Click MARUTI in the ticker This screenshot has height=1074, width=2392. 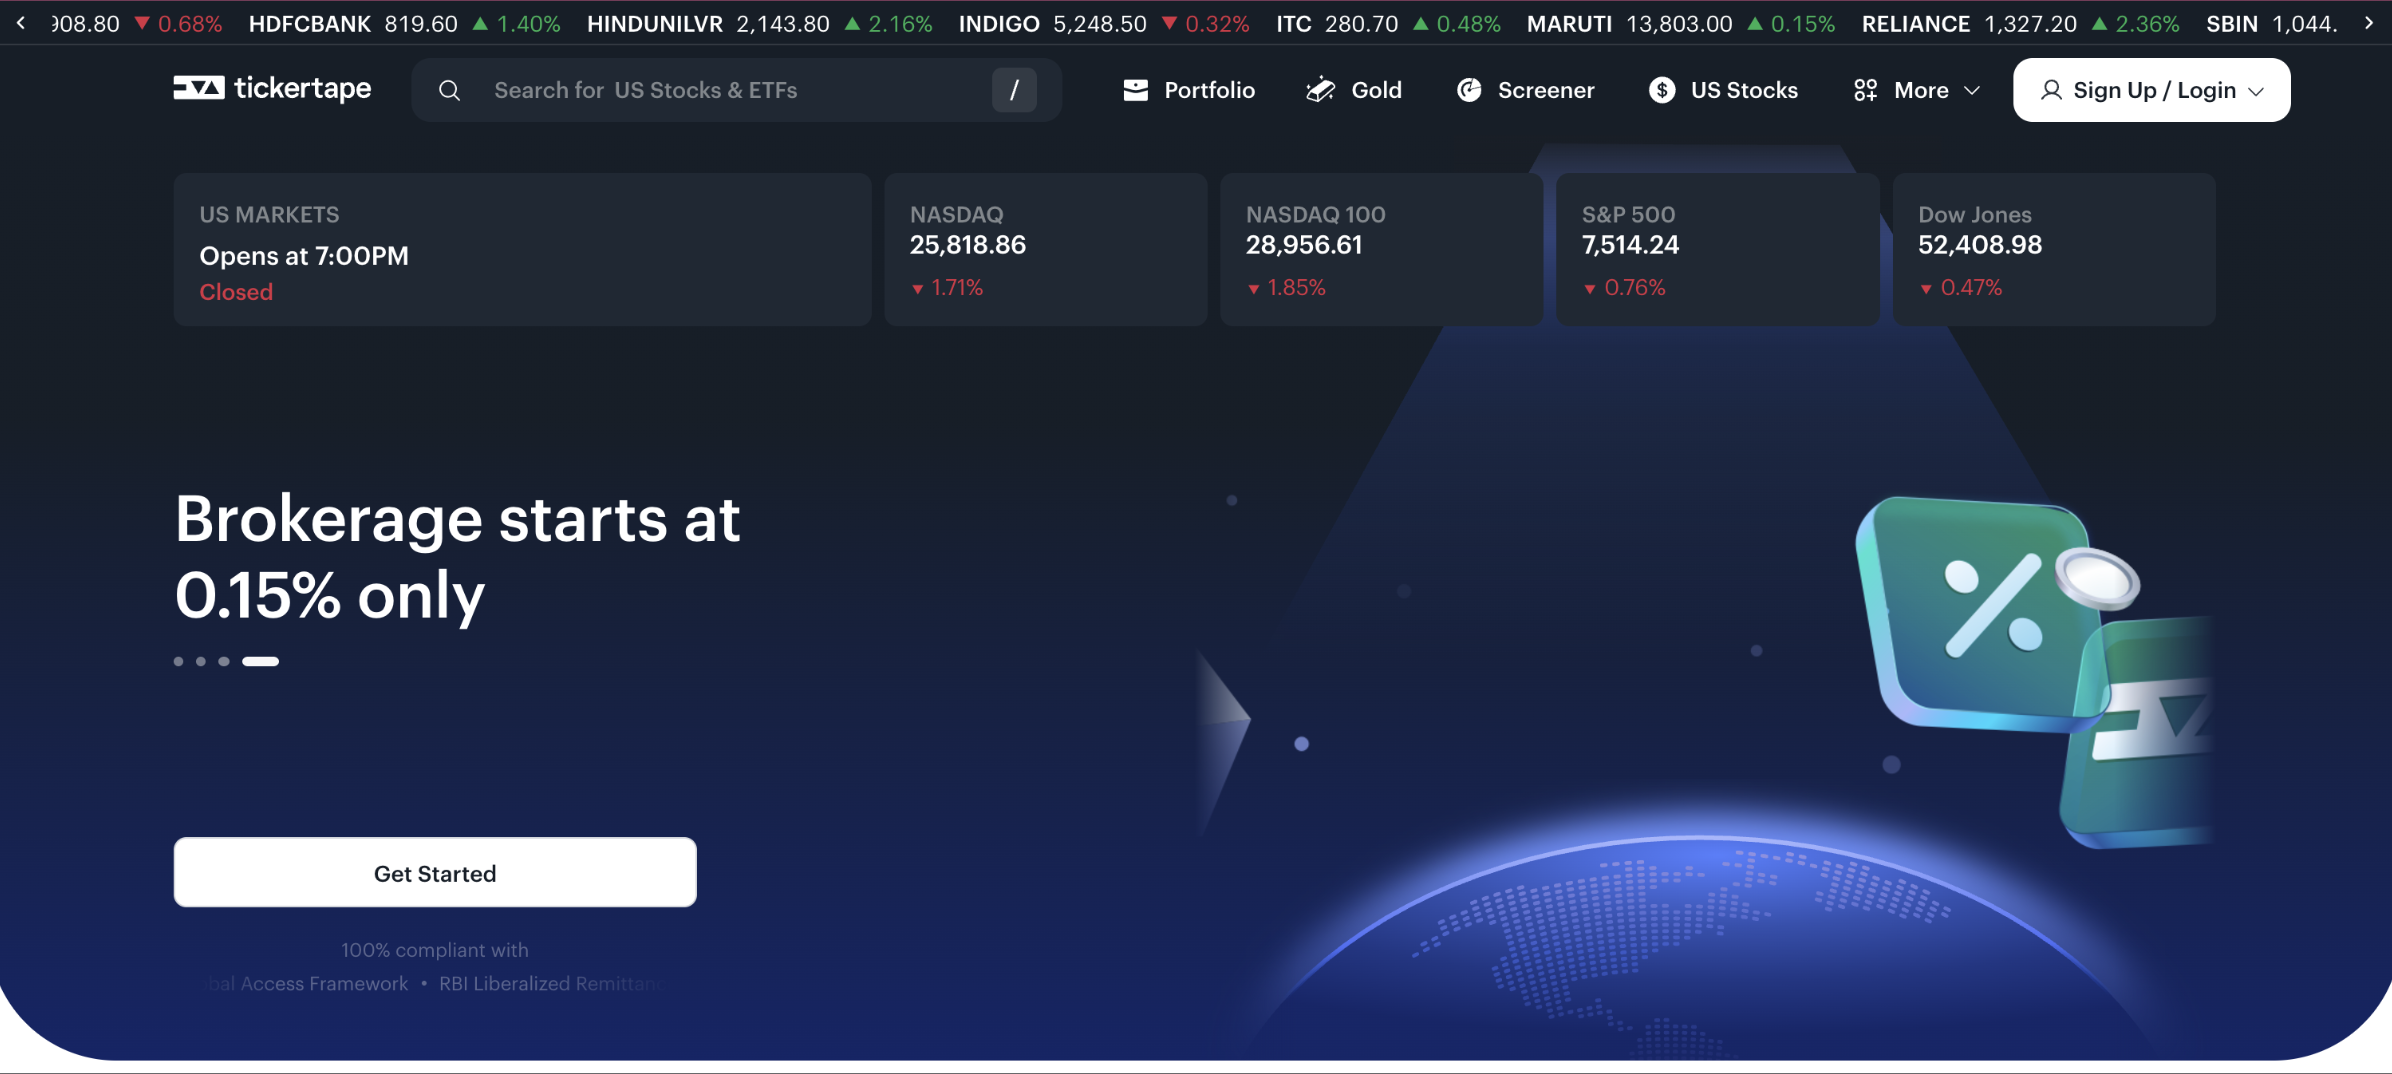pos(1569,24)
